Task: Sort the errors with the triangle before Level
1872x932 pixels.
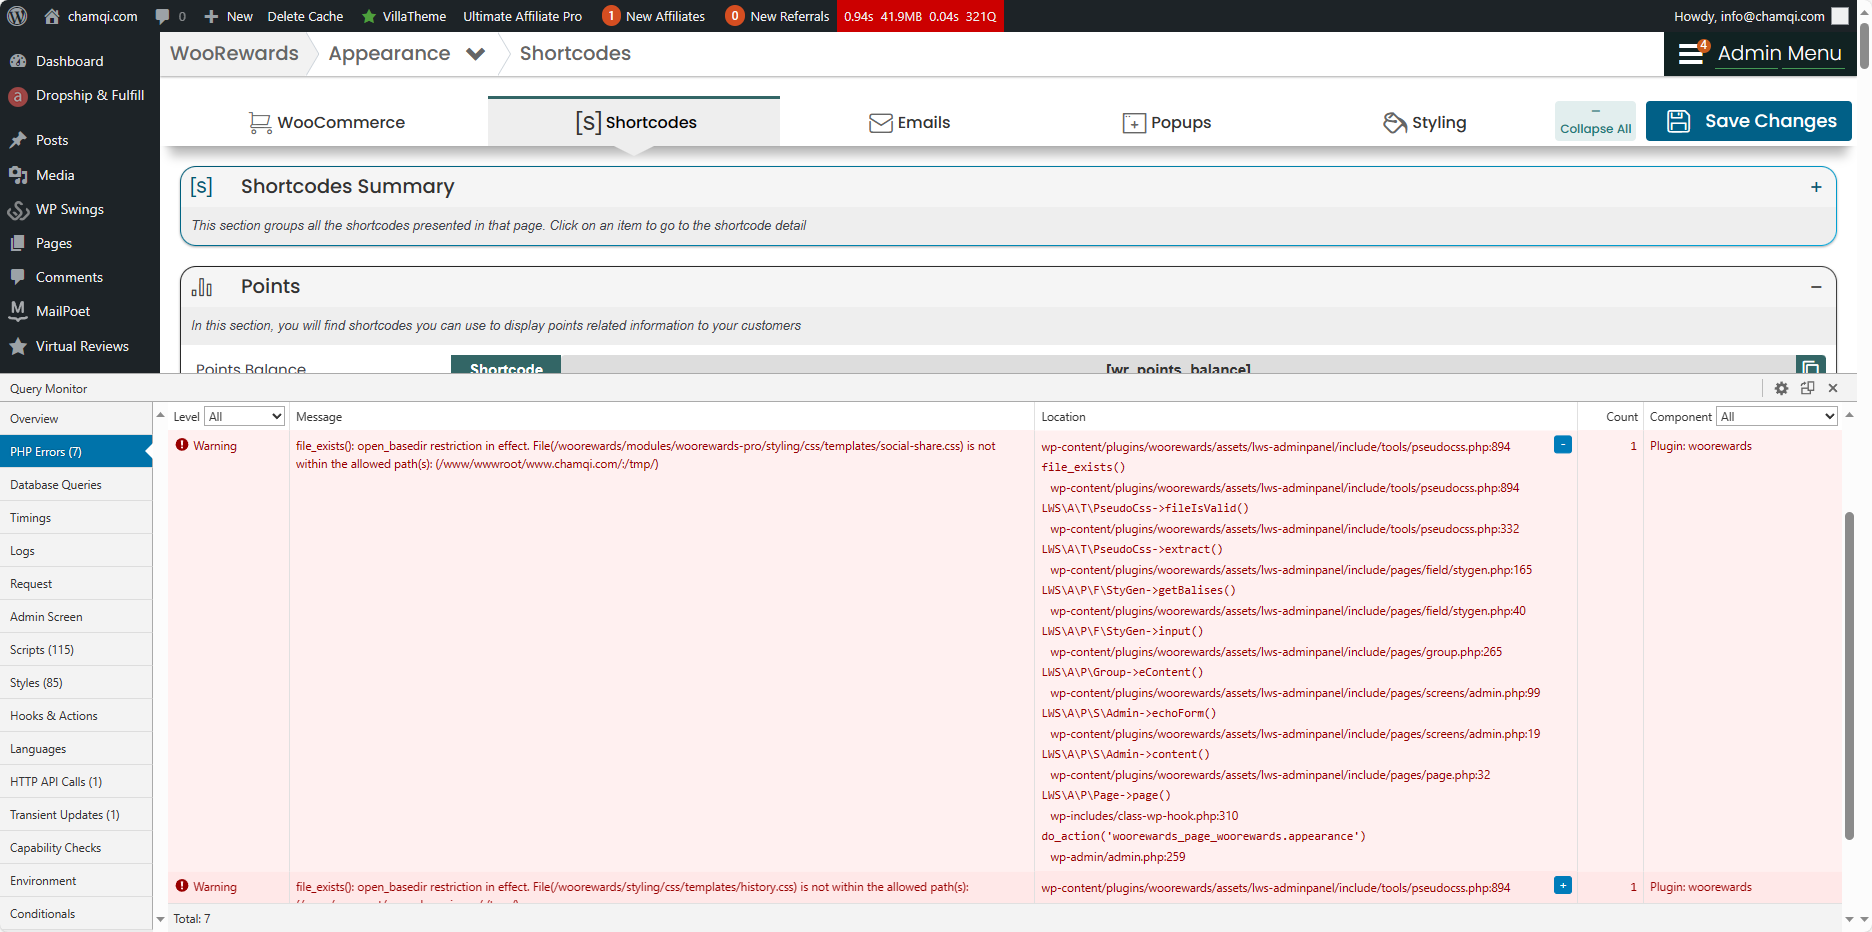Action: (x=160, y=414)
